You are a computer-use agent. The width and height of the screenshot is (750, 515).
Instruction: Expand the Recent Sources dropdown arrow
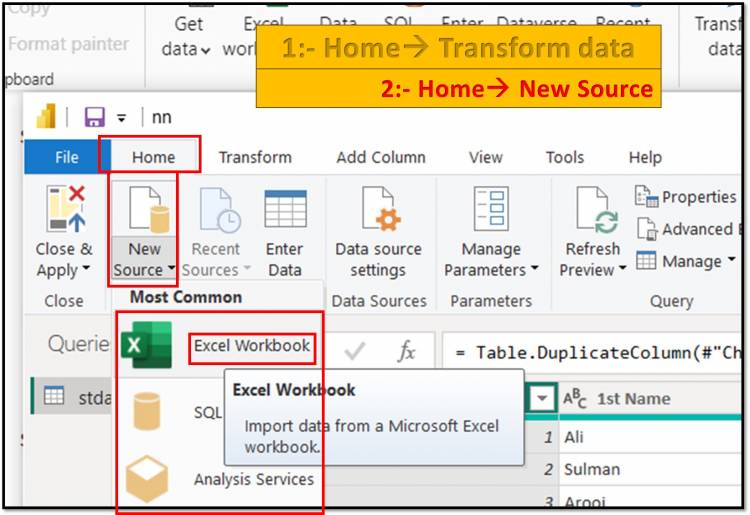click(x=247, y=268)
